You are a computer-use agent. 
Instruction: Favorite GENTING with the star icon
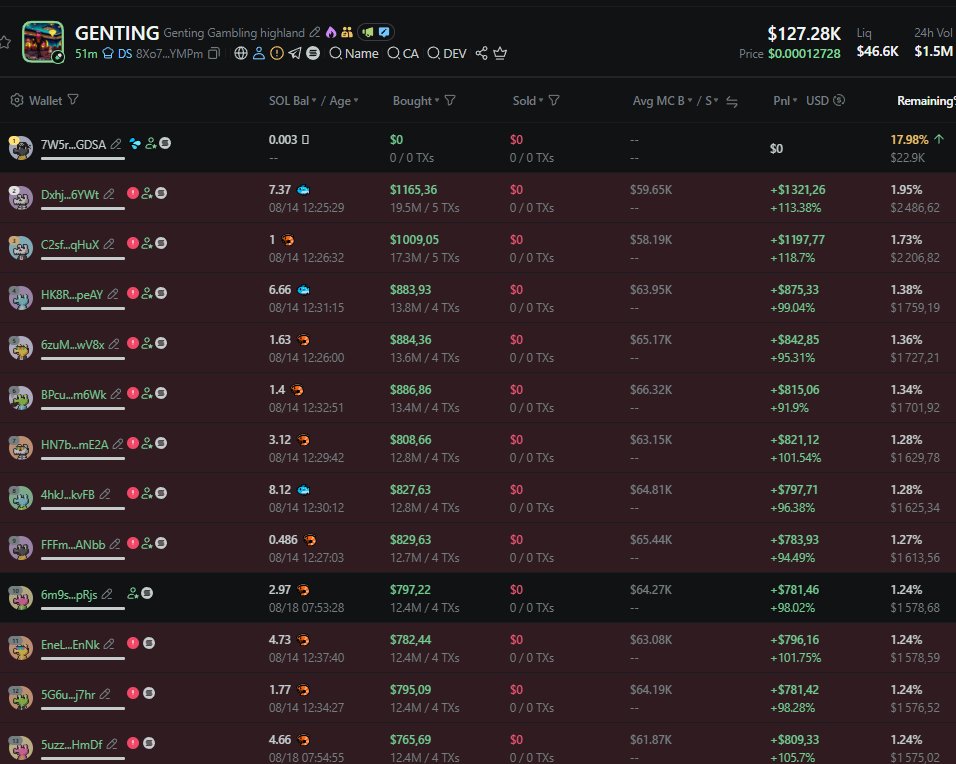click(4, 42)
